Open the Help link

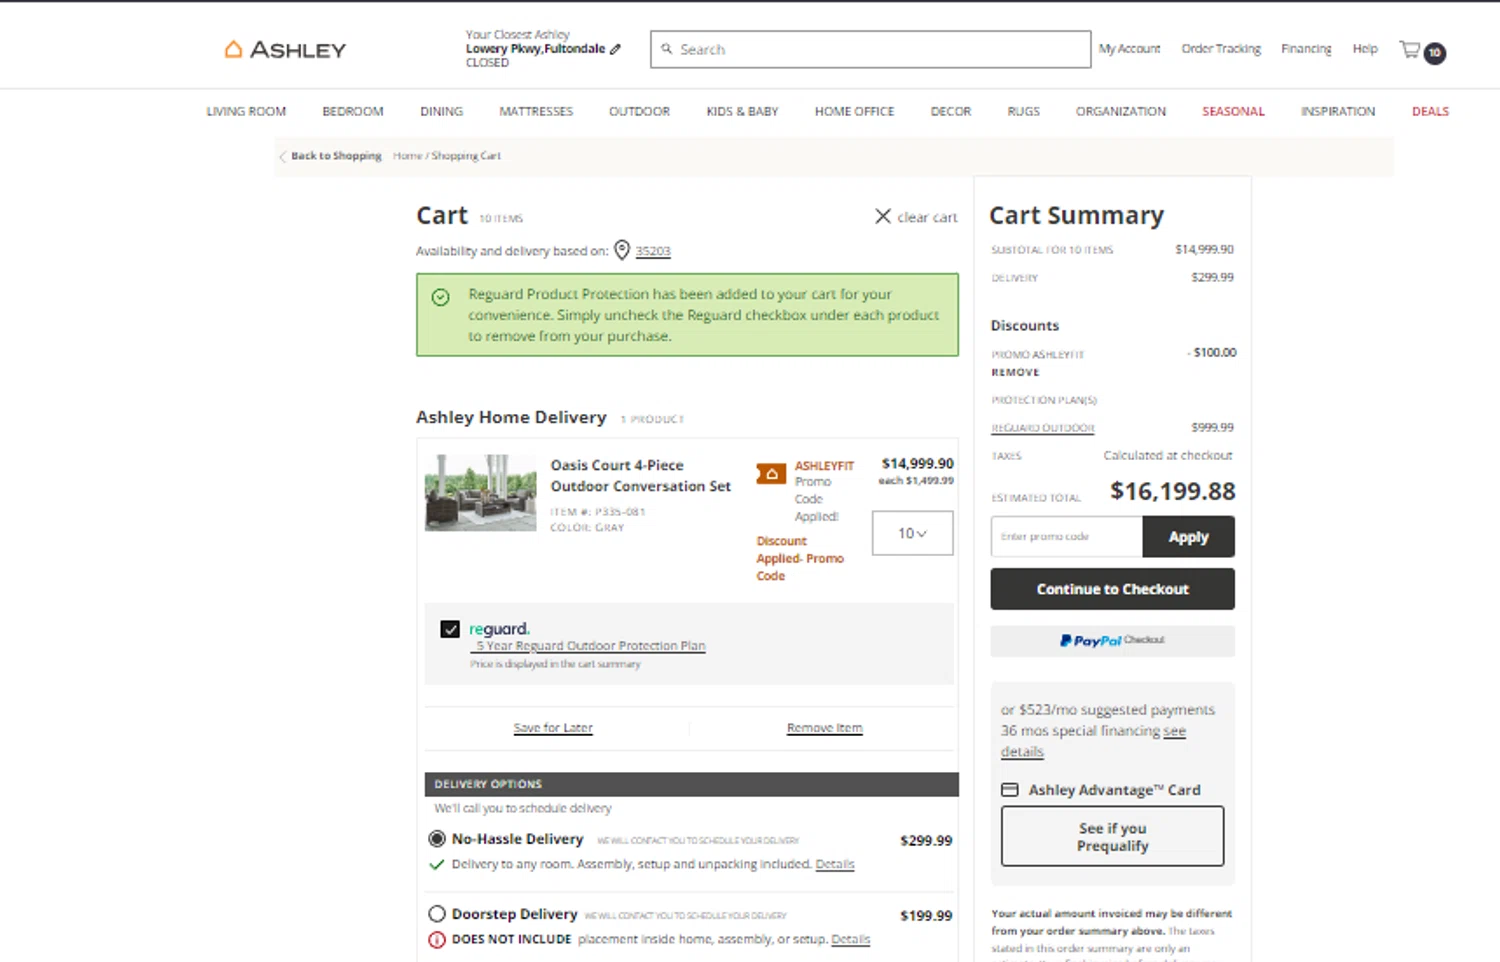tap(1365, 48)
